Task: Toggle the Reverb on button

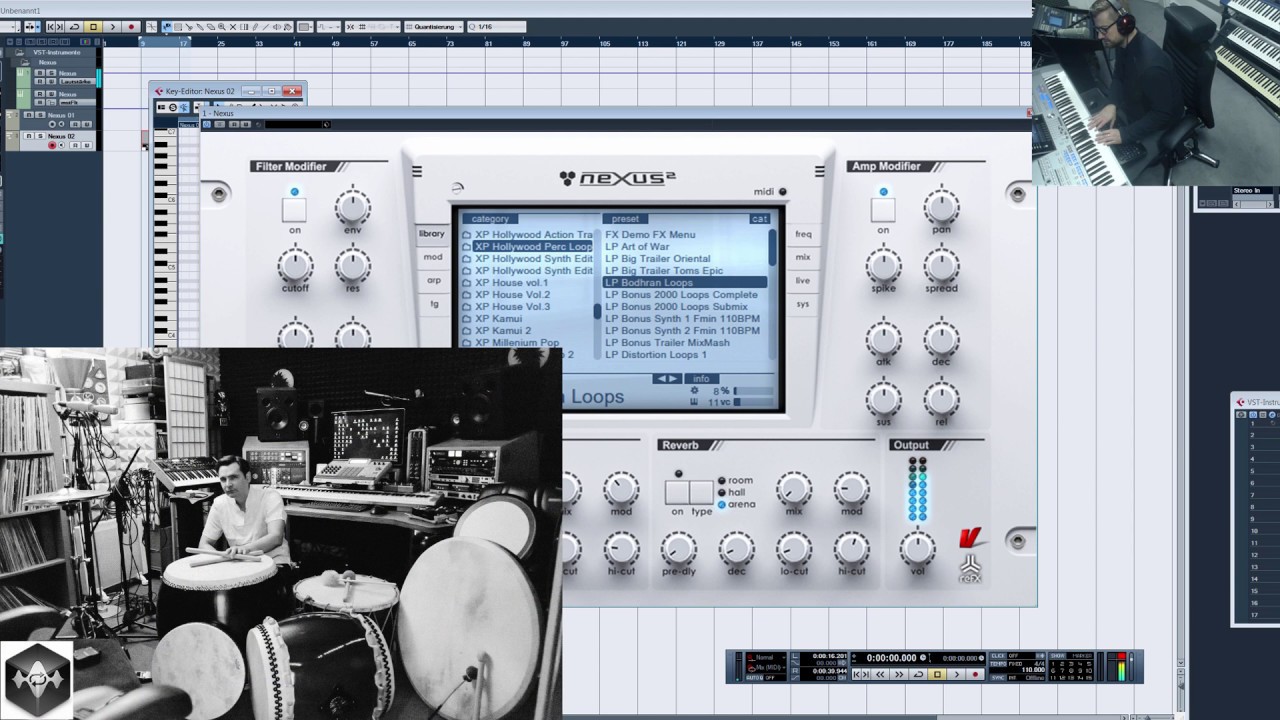Action: [677, 491]
